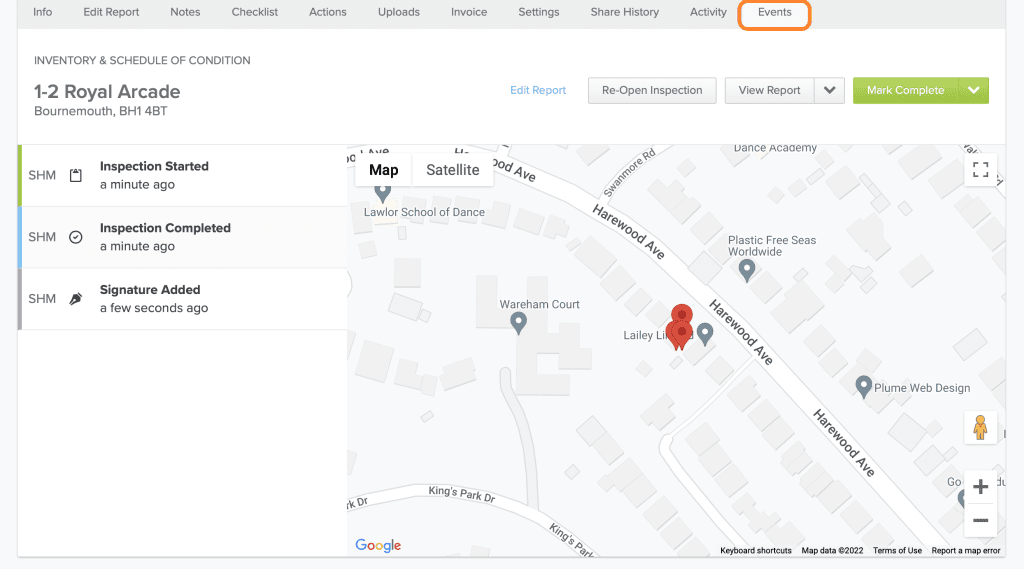The image size is (1024, 569).
Task: Open the Invoice tab
Action: click(x=469, y=12)
